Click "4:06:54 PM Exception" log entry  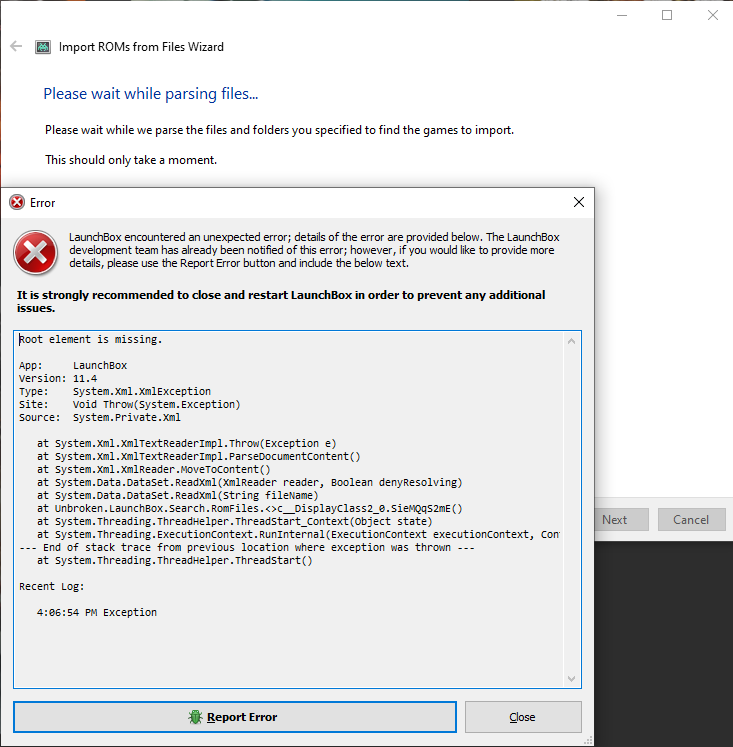point(97,612)
